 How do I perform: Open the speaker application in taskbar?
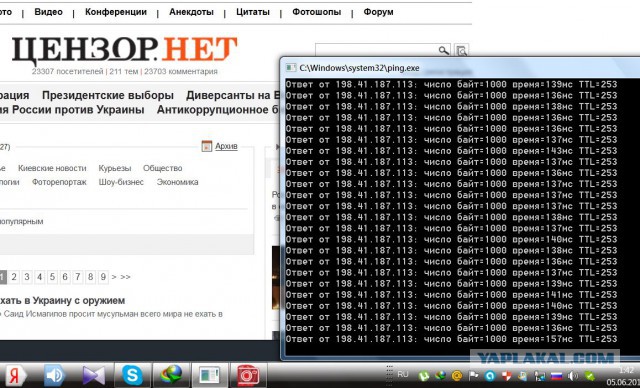pos(55,375)
